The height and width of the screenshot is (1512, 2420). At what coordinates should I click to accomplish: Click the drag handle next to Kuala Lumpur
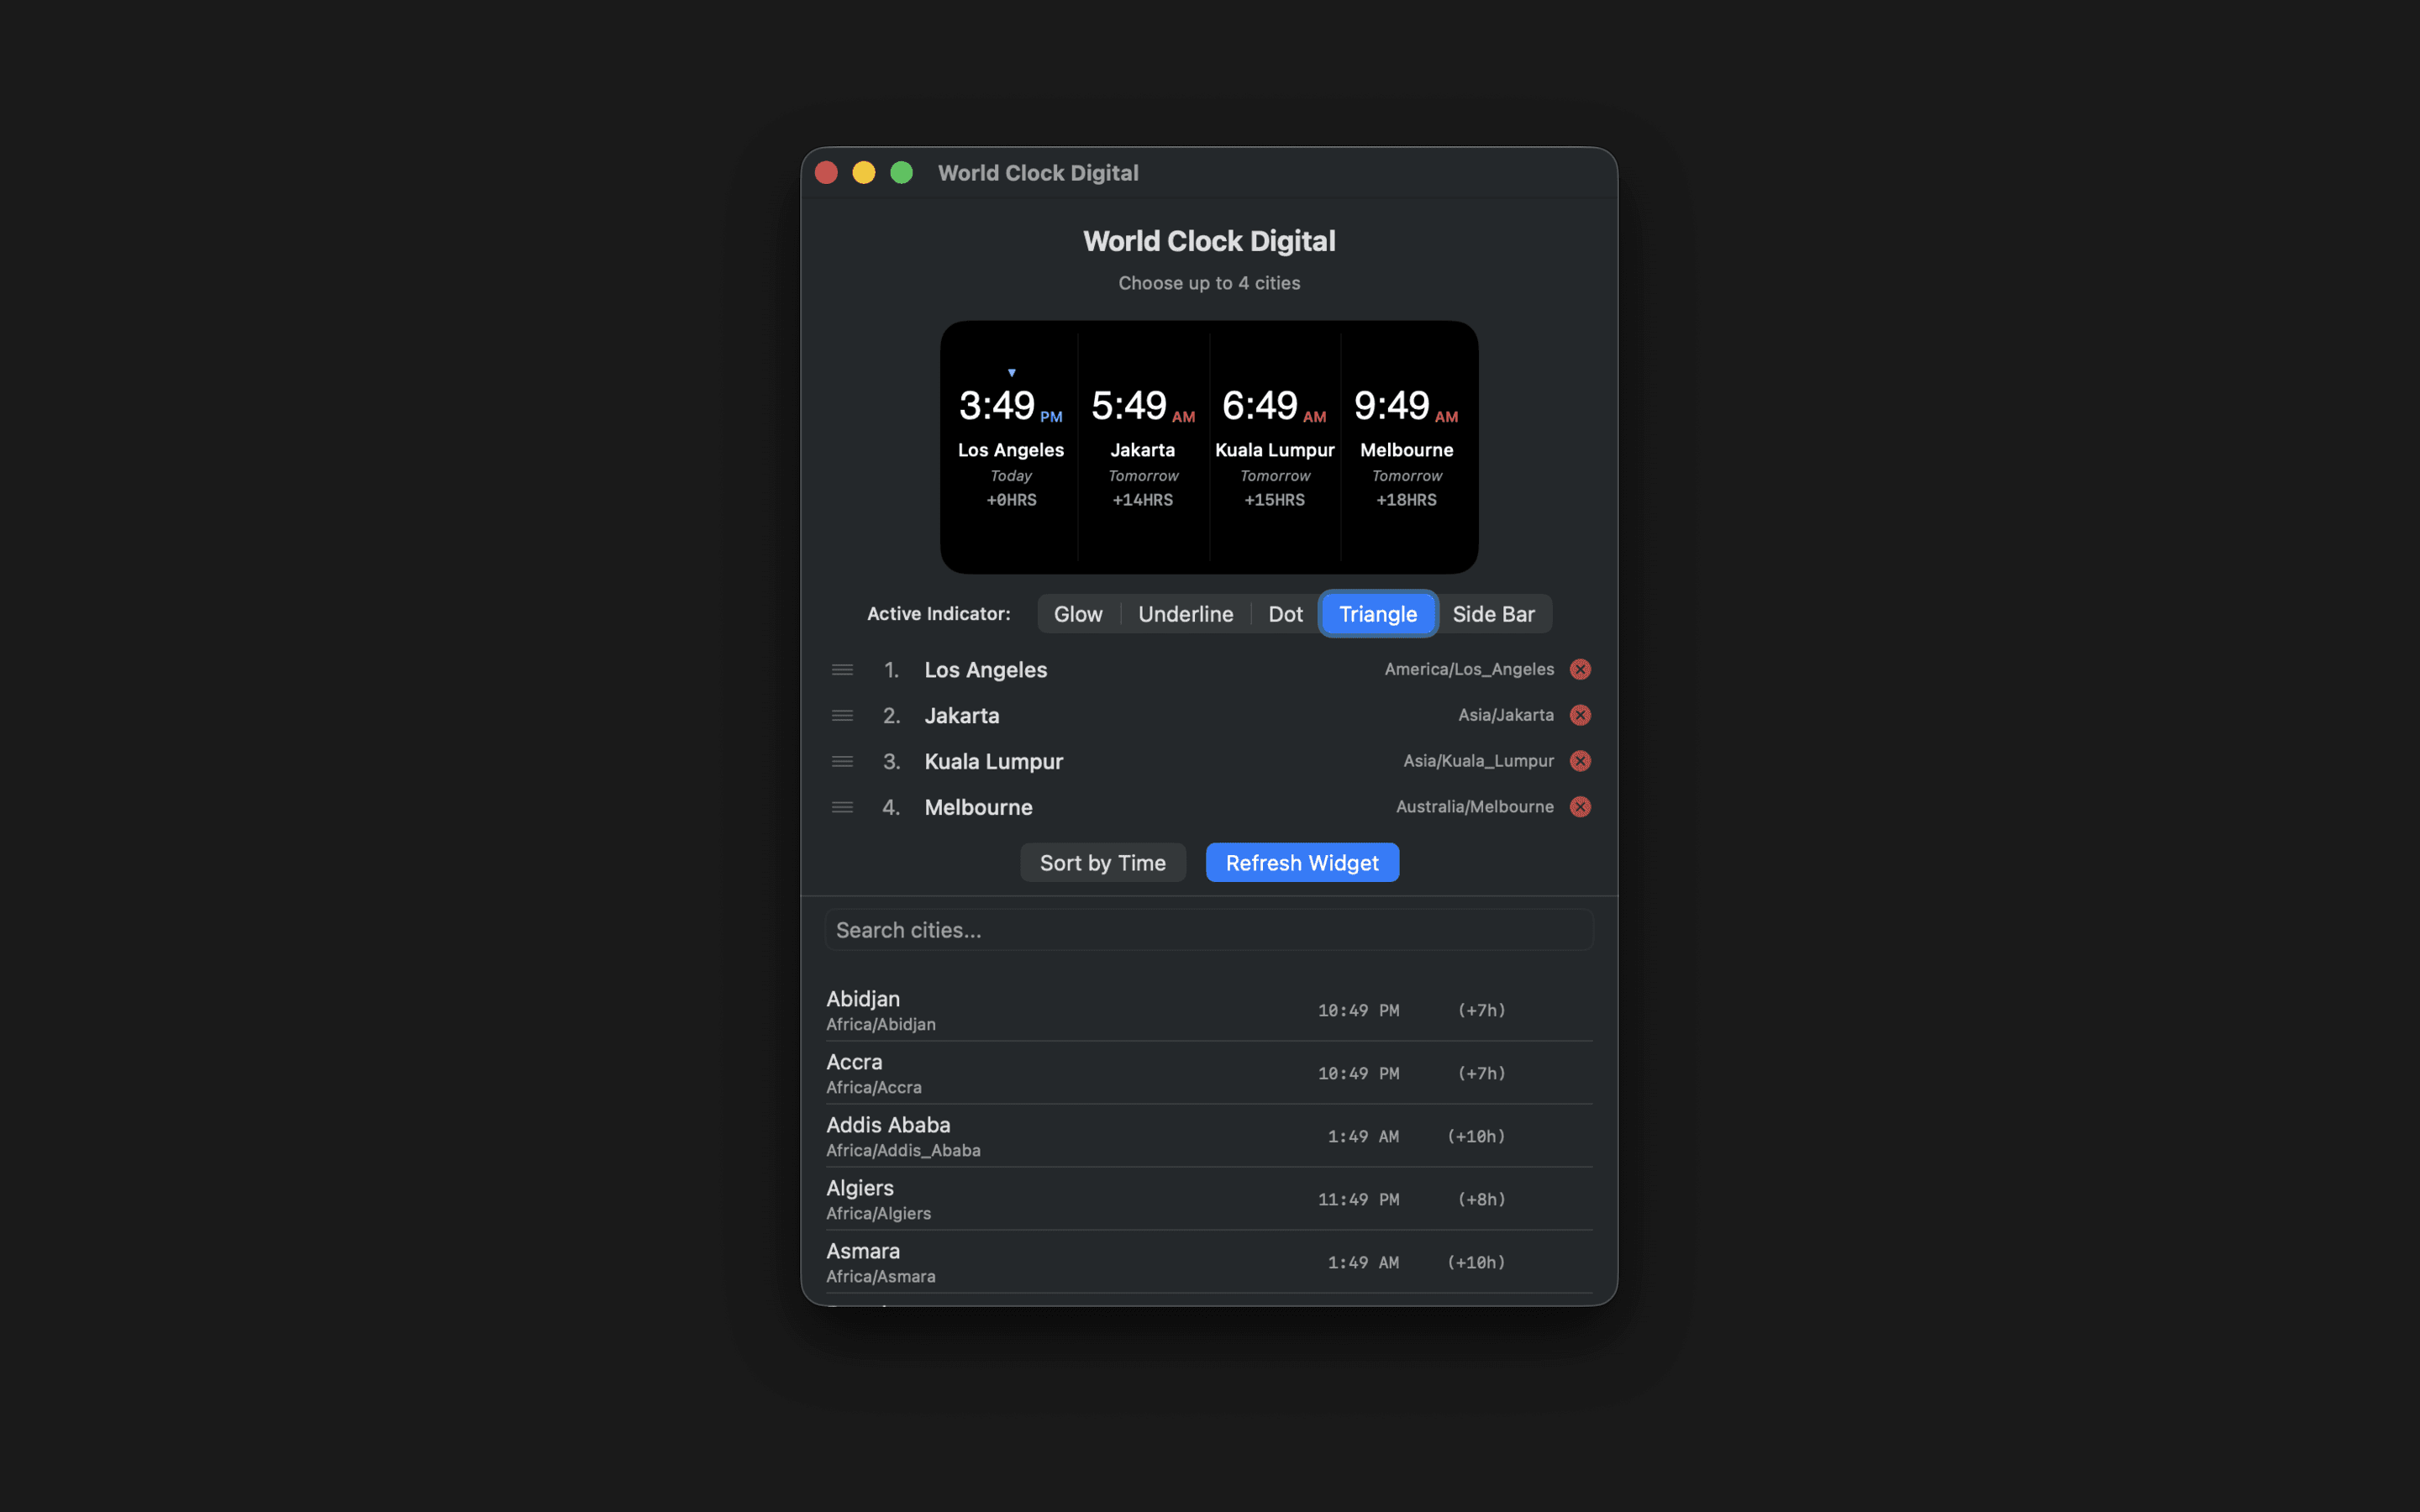pos(842,760)
